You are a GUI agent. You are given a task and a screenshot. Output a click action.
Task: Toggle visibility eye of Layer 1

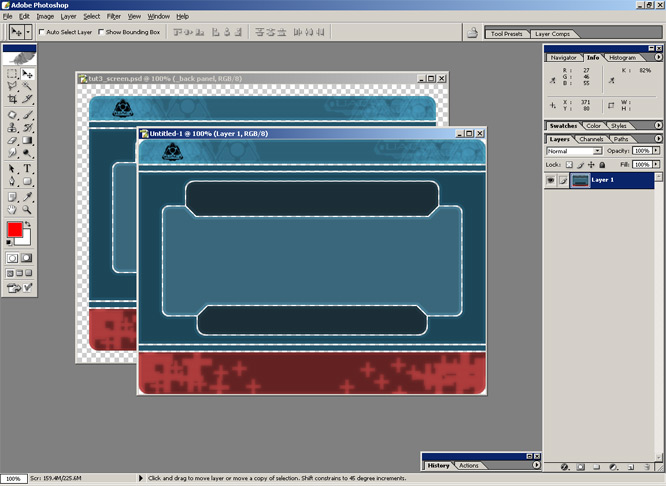[x=550, y=180]
